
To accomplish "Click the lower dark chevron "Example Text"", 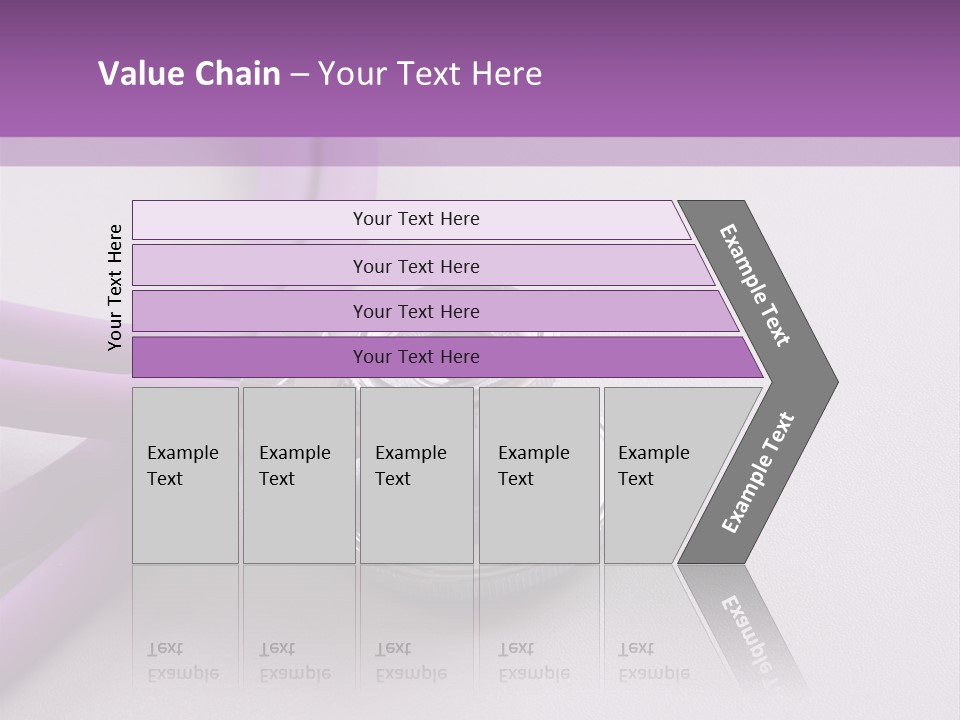I will pyautogui.click(x=758, y=473).
